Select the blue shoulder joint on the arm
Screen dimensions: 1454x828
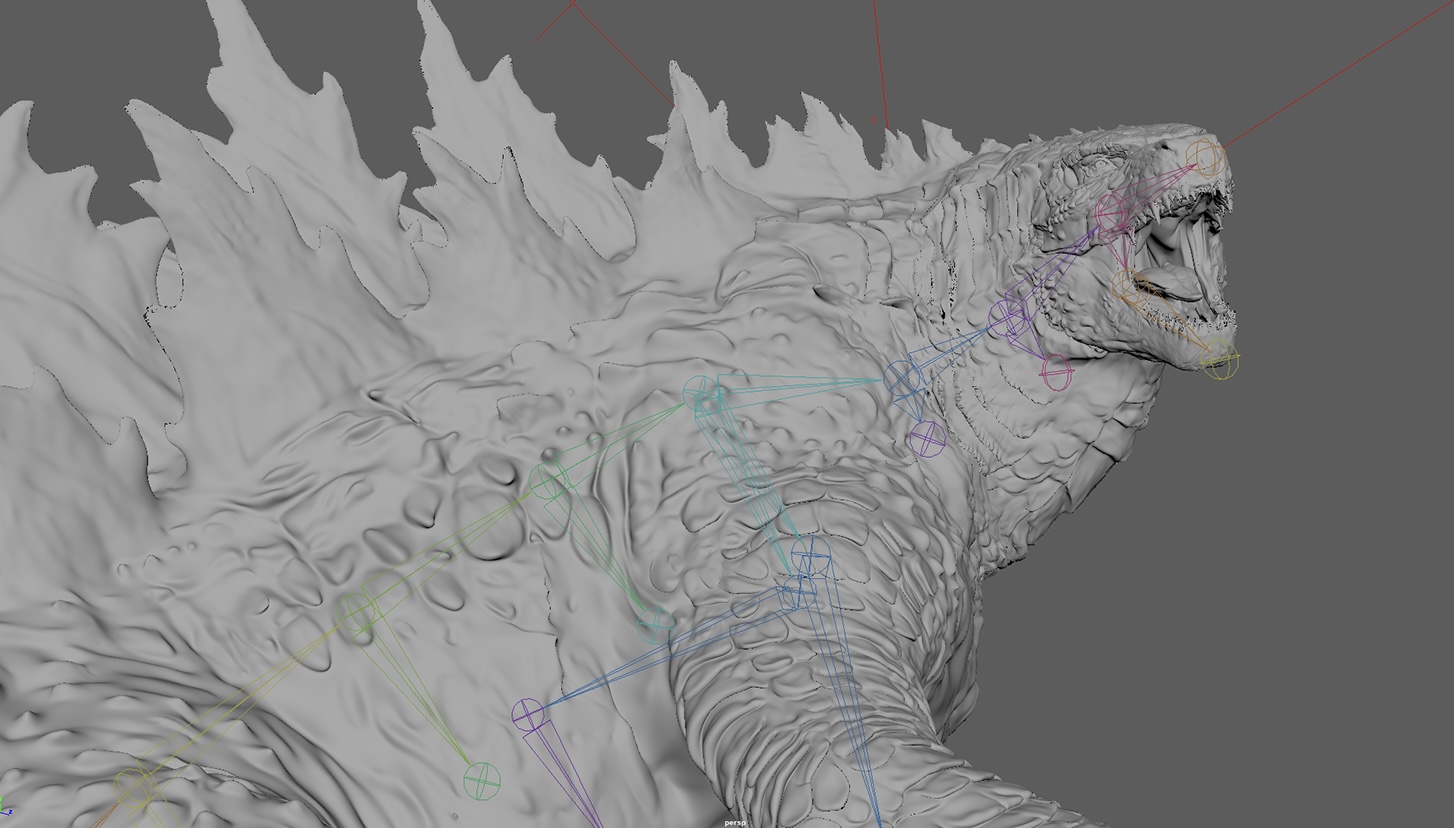tap(809, 554)
